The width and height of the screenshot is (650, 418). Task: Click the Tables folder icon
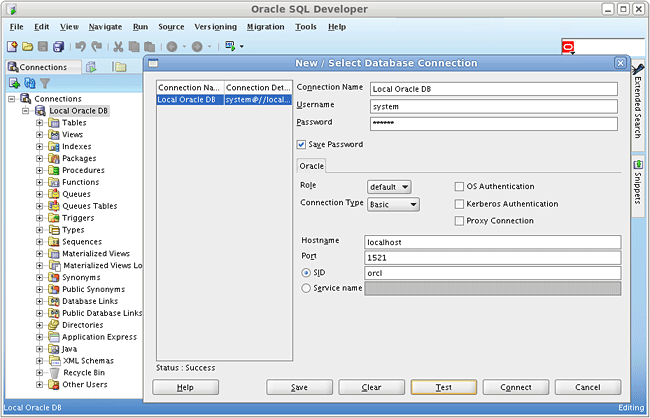pyautogui.click(x=54, y=123)
